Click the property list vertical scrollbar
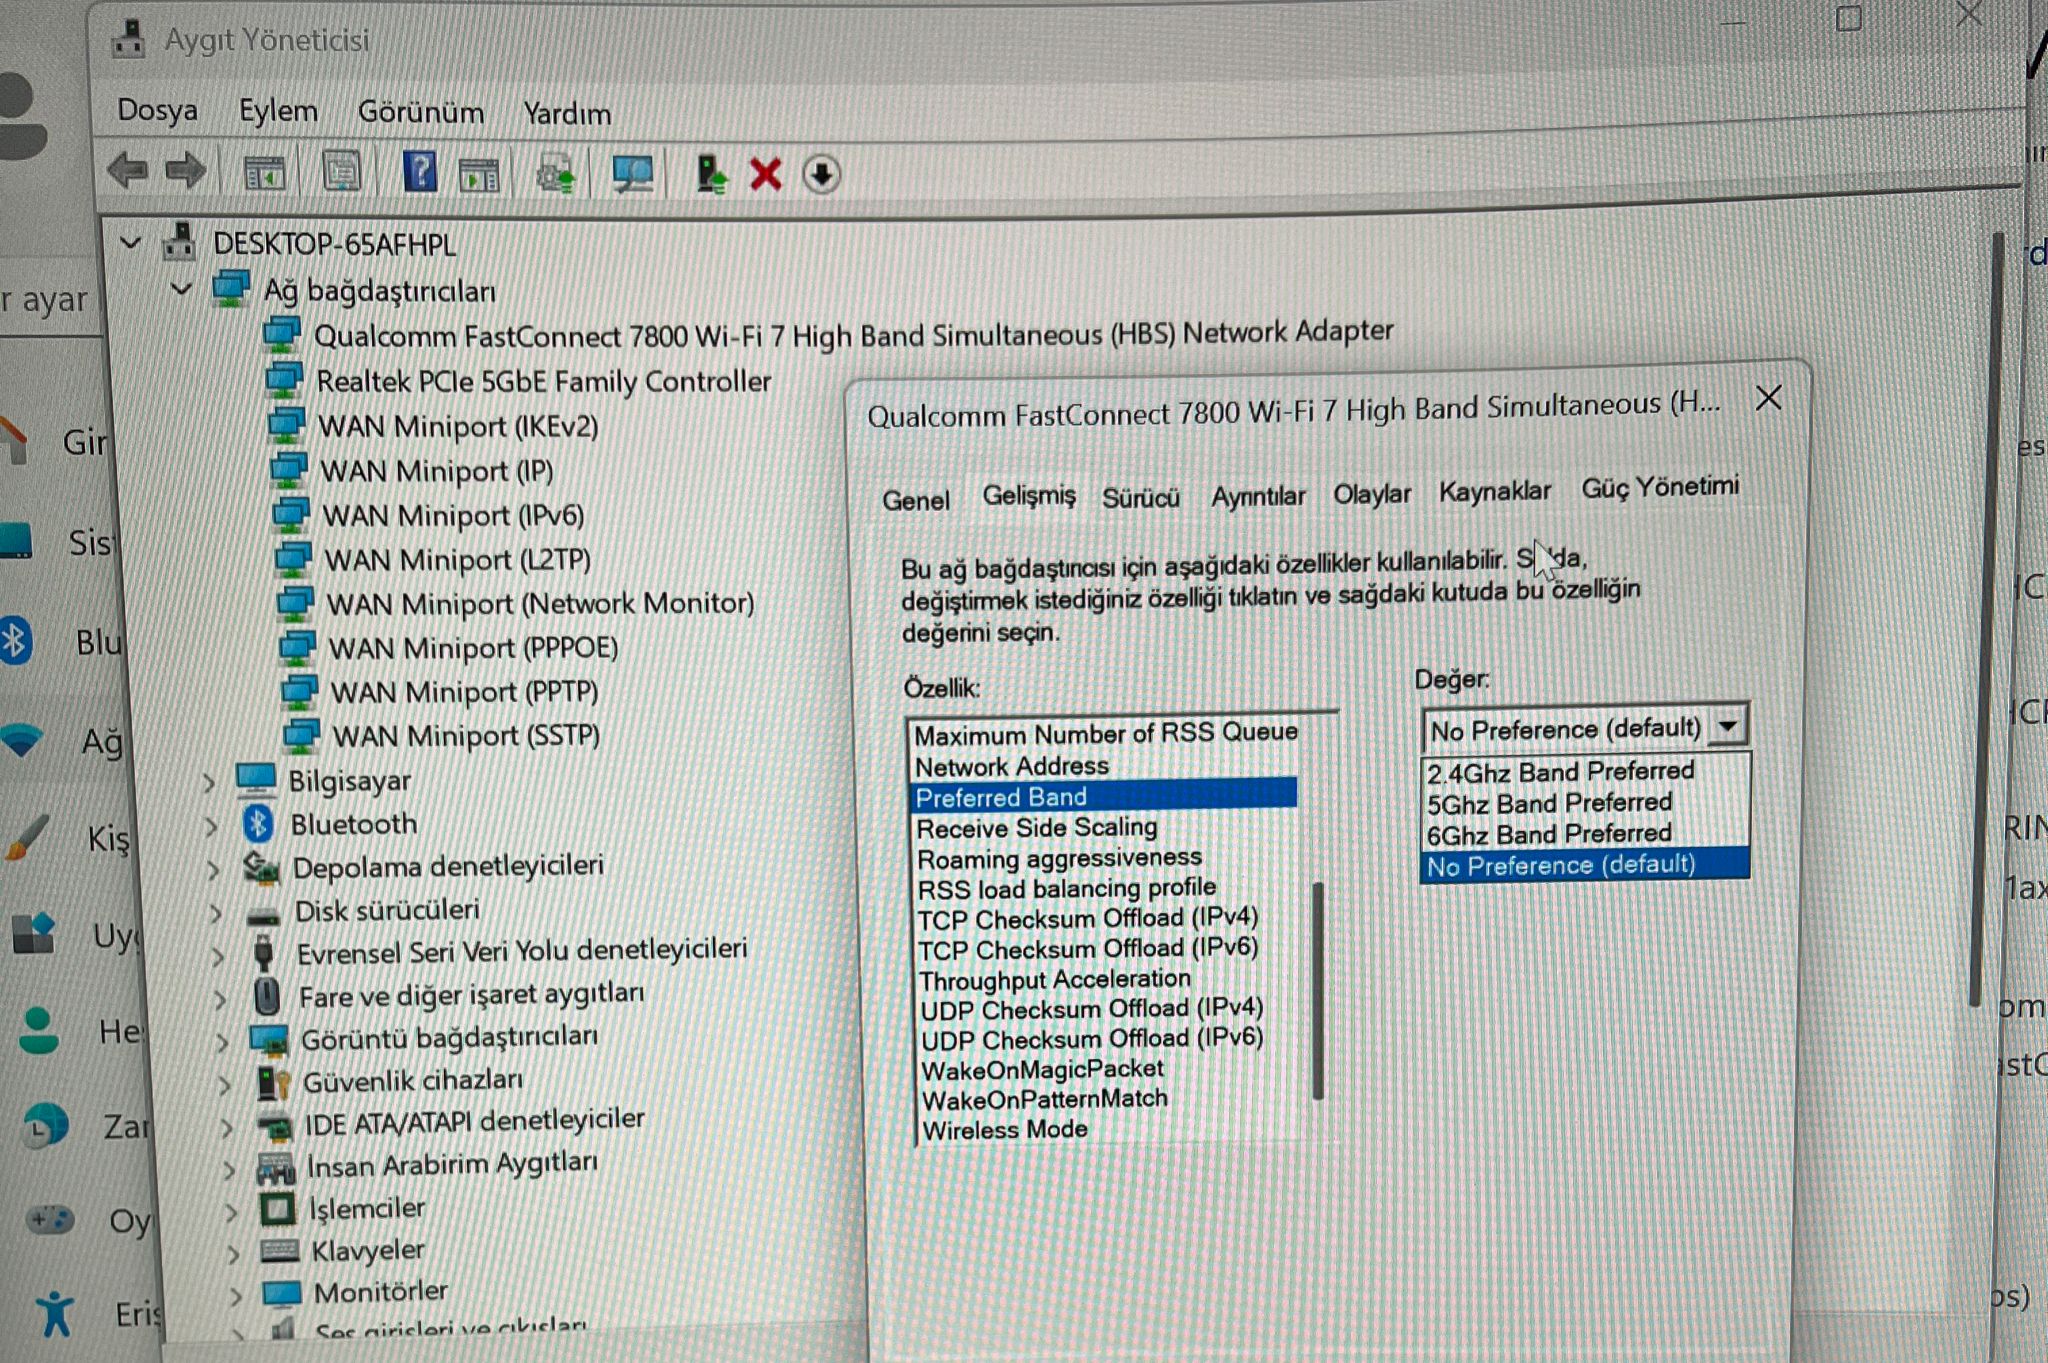The image size is (2048, 1363). [x=1318, y=990]
